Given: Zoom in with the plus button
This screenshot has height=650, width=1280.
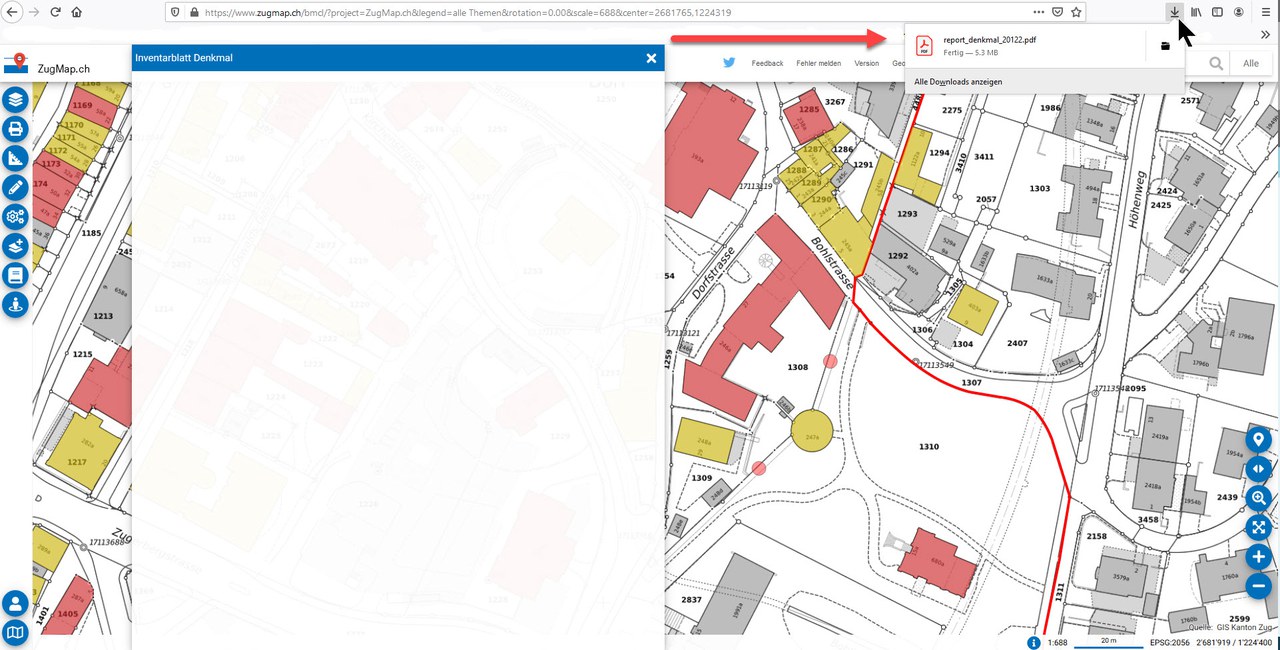Looking at the screenshot, I should 1258,557.
